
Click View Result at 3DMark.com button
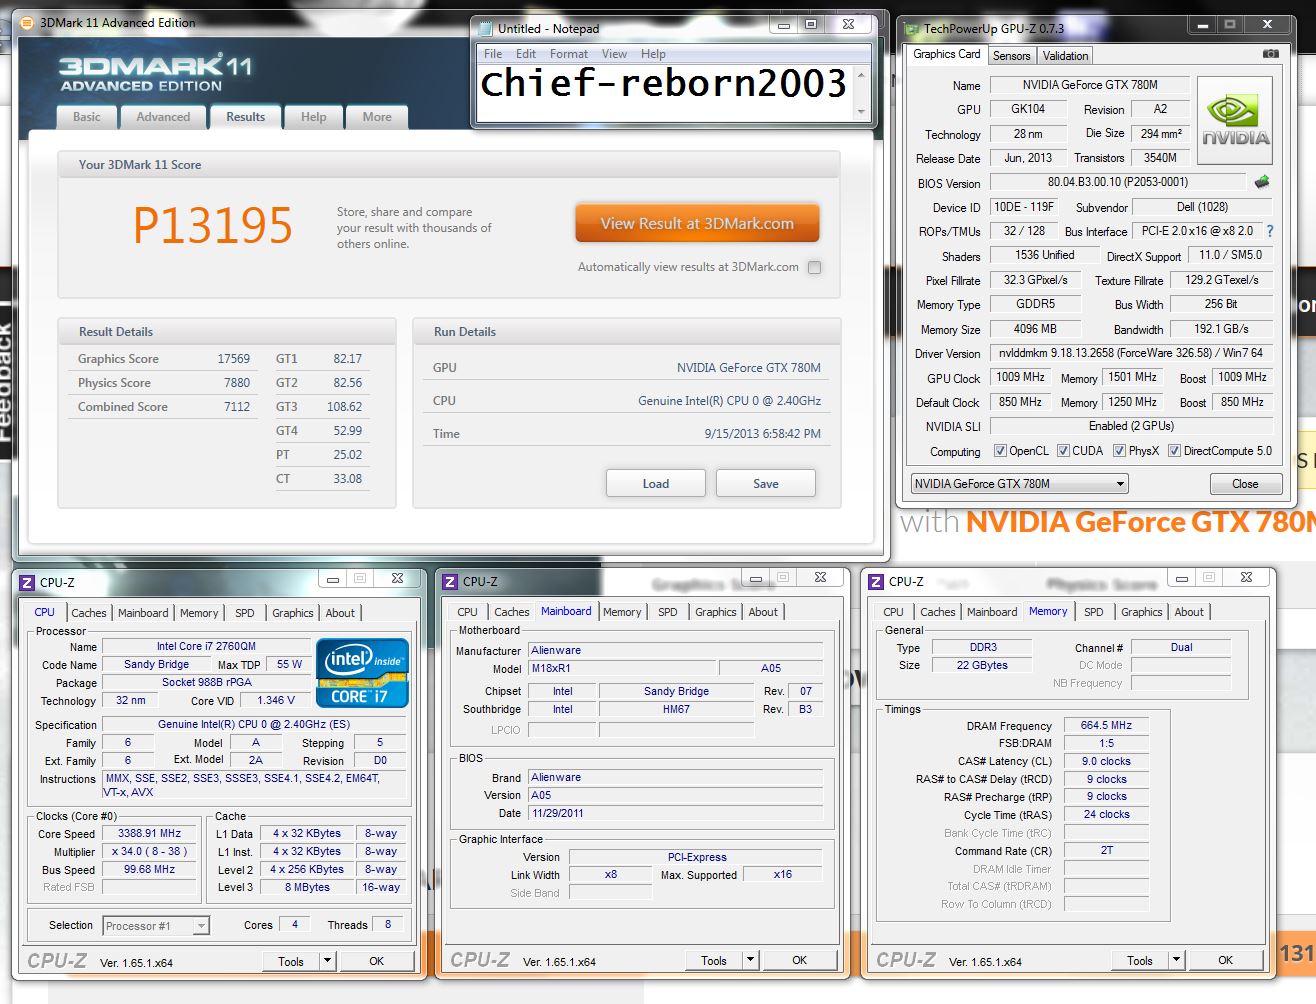(697, 224)
